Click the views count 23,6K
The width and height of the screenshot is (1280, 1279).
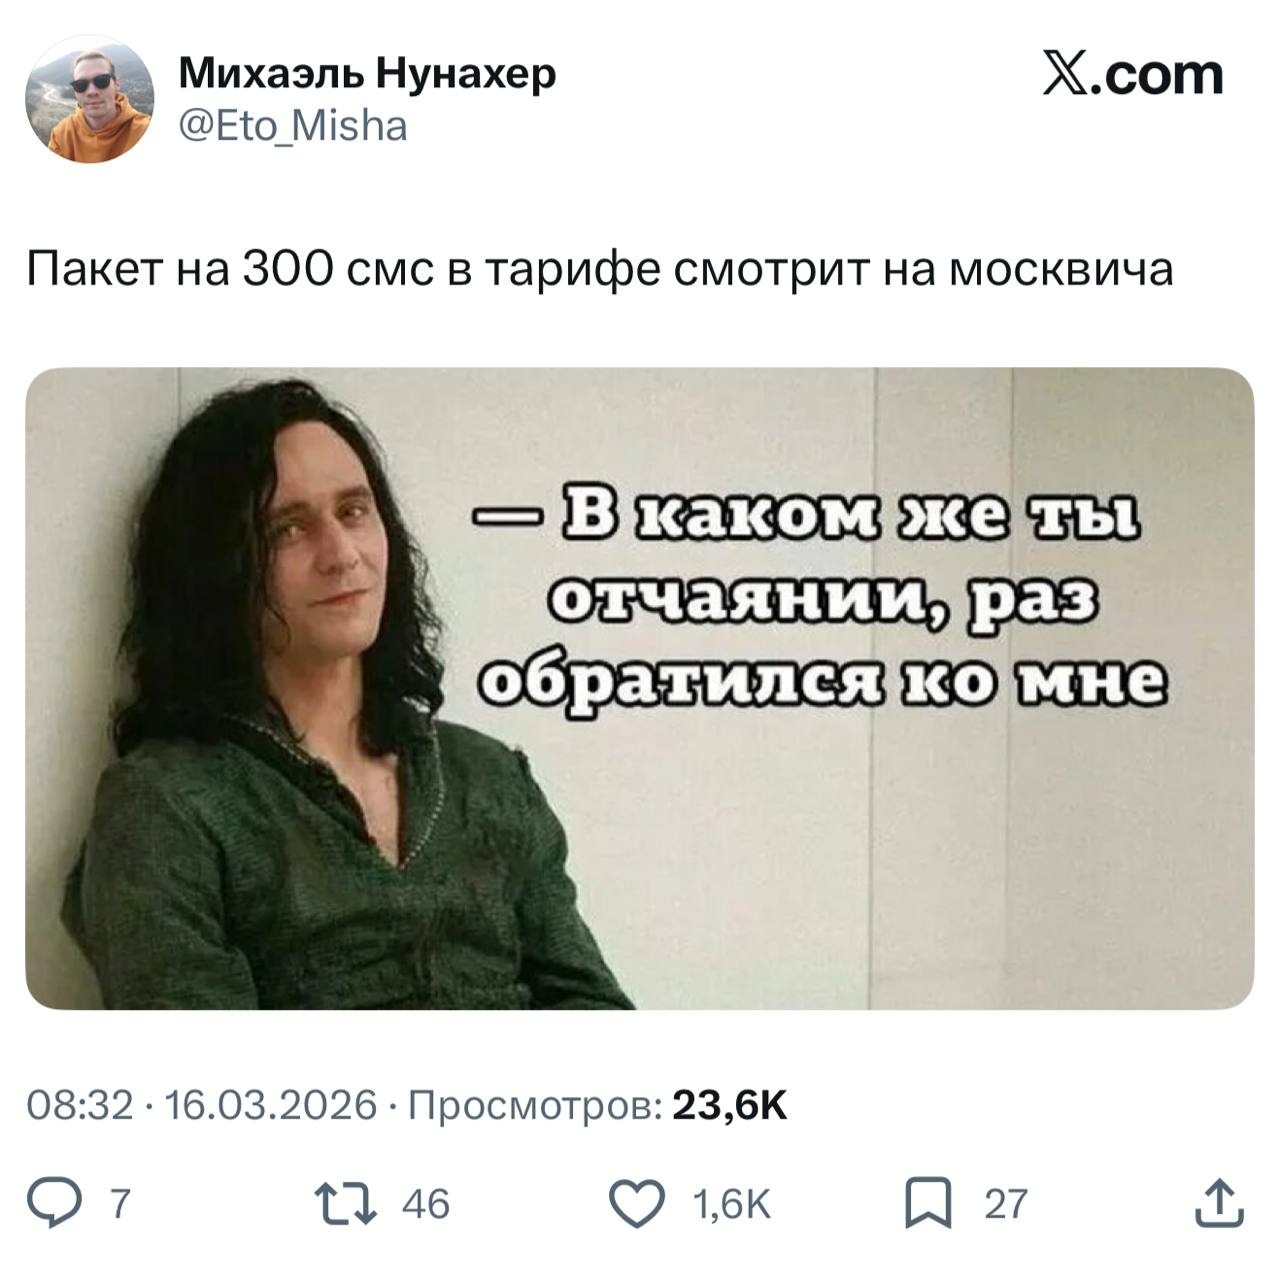pos(730,1106)
